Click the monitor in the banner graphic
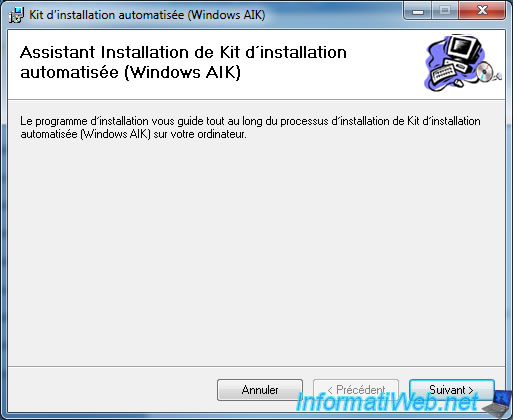Screen dimensions: 513x420 [464, 51]
